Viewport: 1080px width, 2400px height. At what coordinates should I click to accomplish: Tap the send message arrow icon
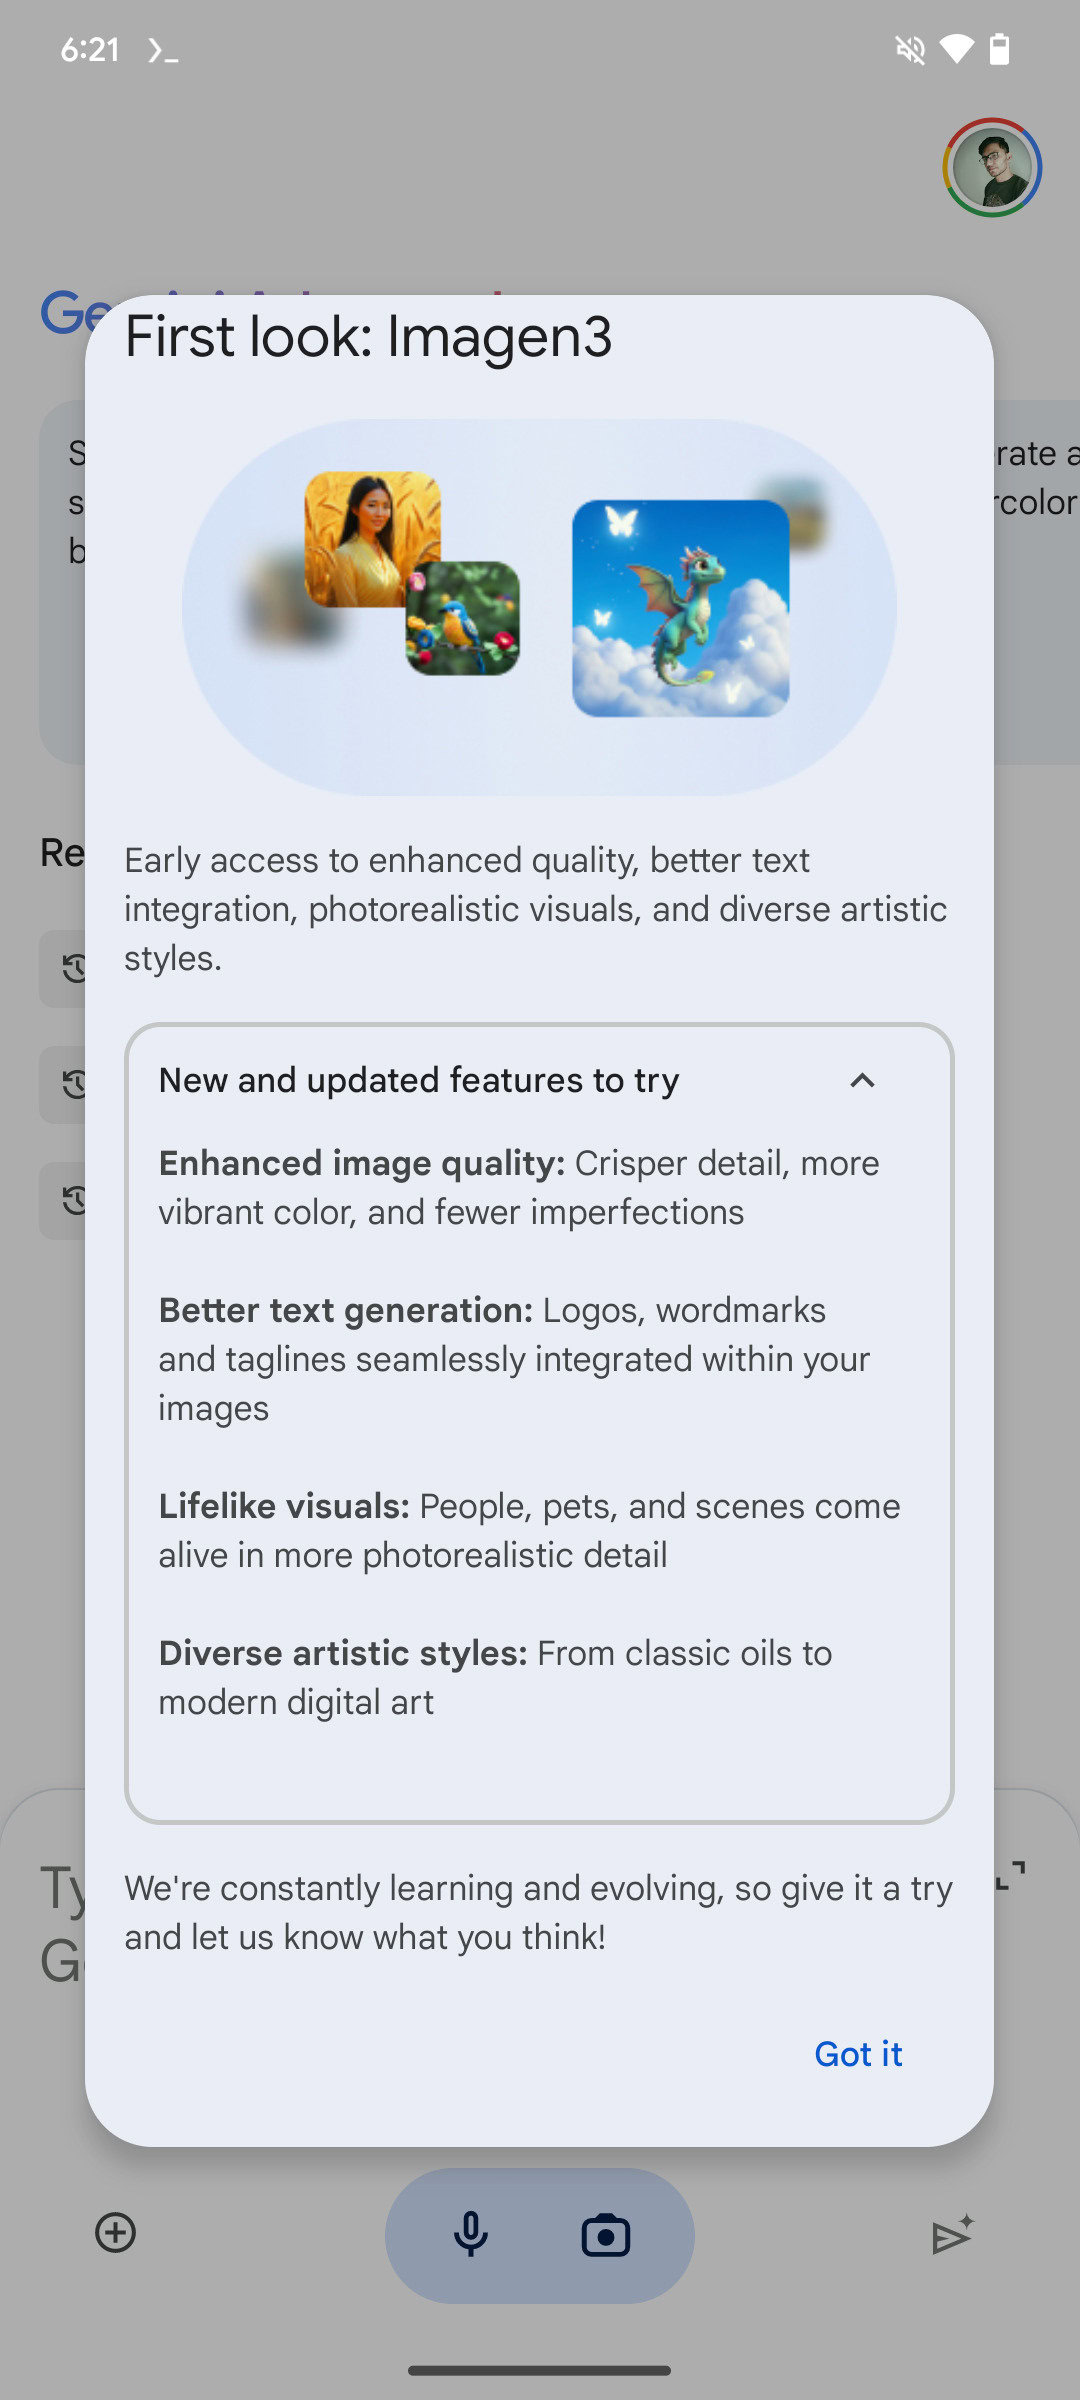tap(952, 2235)
